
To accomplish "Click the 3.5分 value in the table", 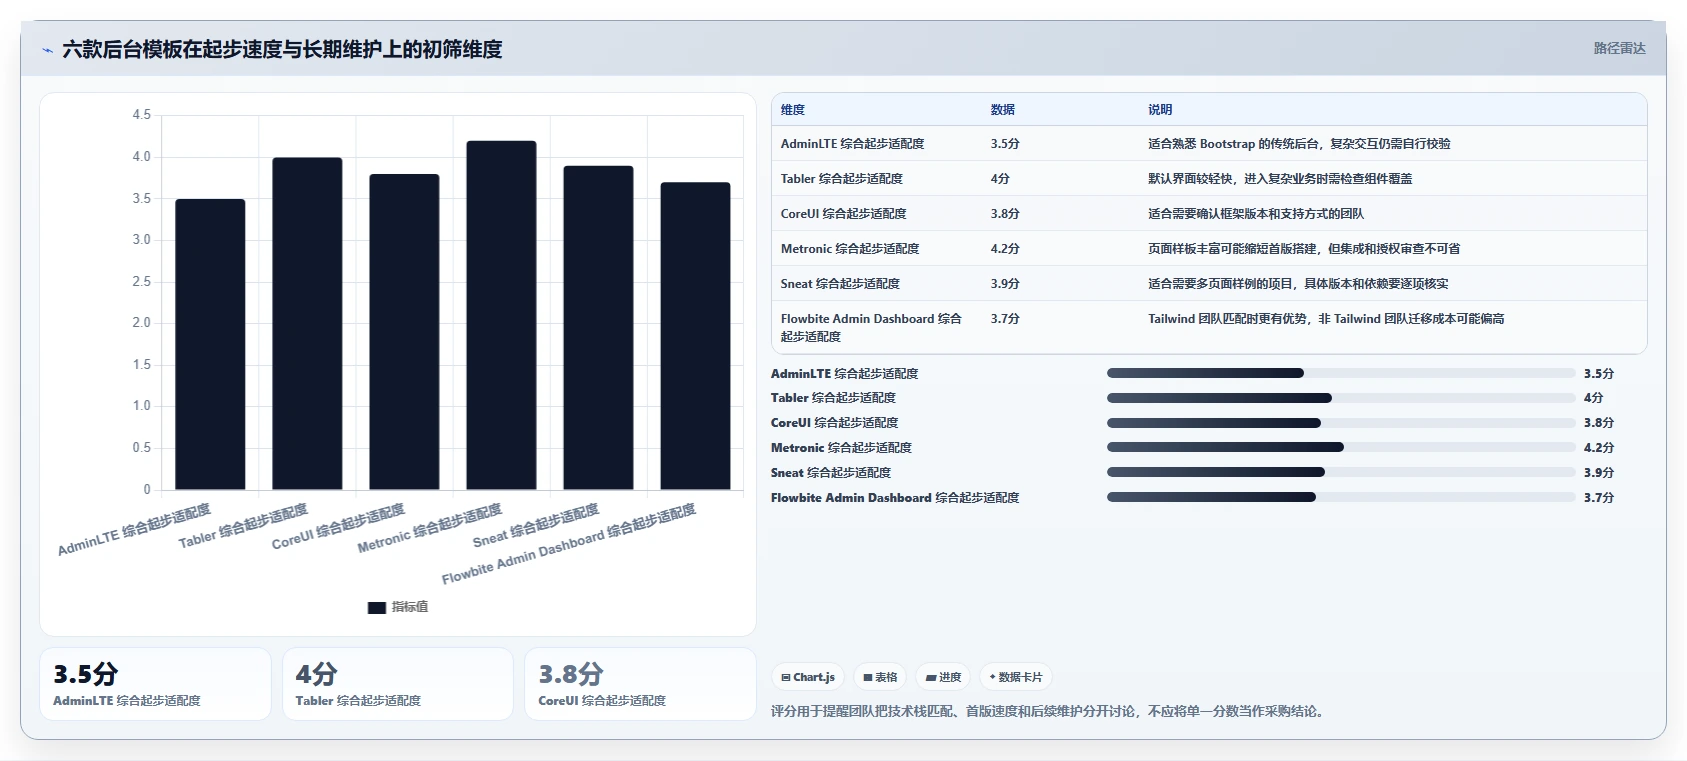I will 1005,144.
